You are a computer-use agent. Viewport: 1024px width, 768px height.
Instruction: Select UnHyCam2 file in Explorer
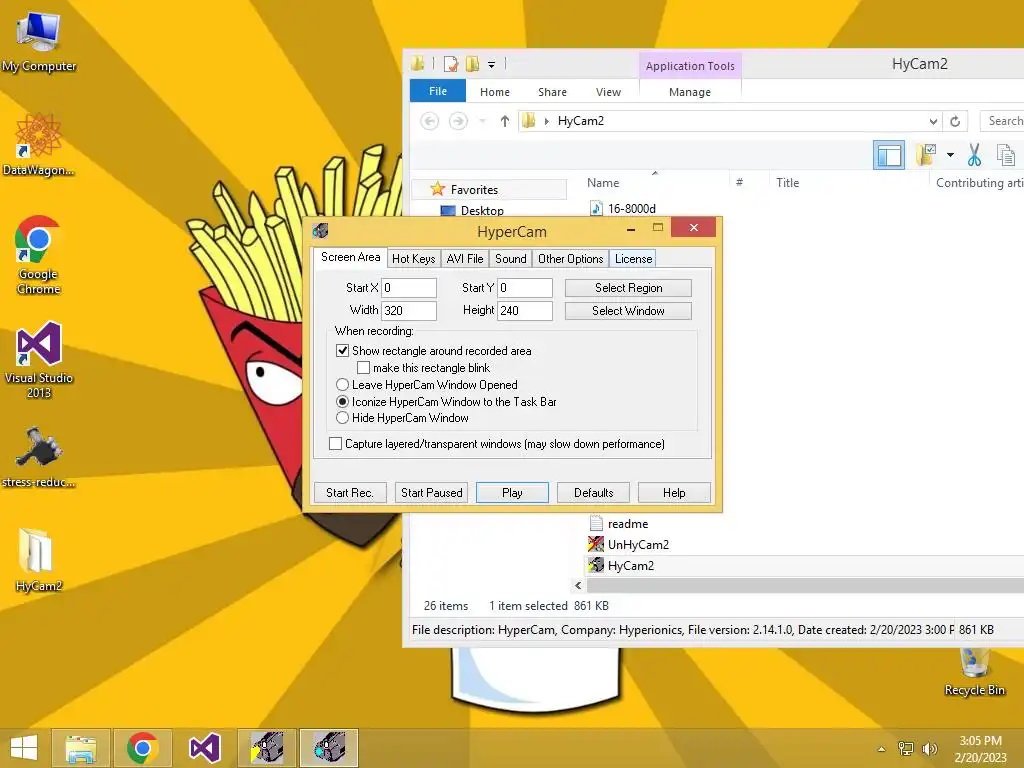[x=630, y=545]
